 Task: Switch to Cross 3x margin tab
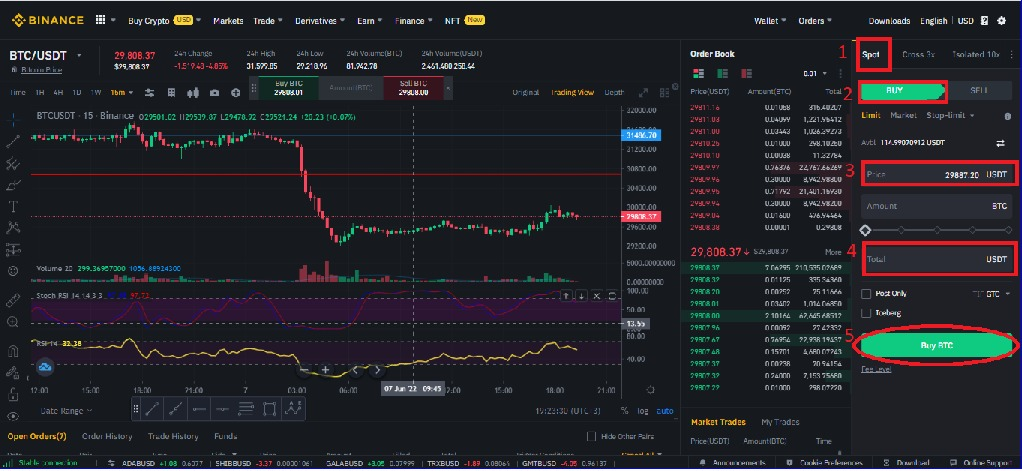click(x=918, y=55)
